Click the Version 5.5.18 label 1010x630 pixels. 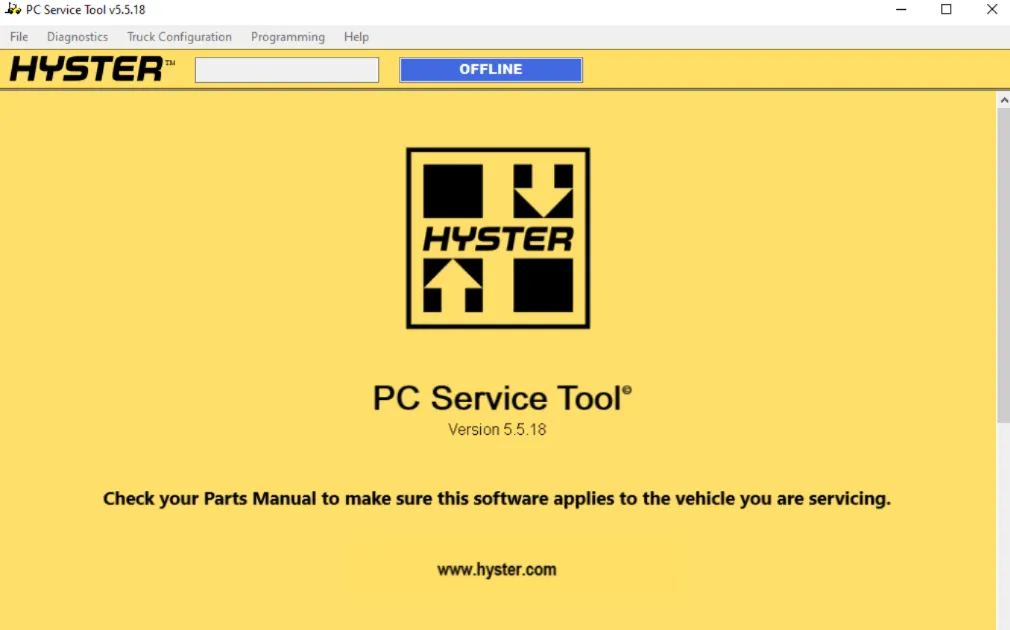[x=497, y=430]
